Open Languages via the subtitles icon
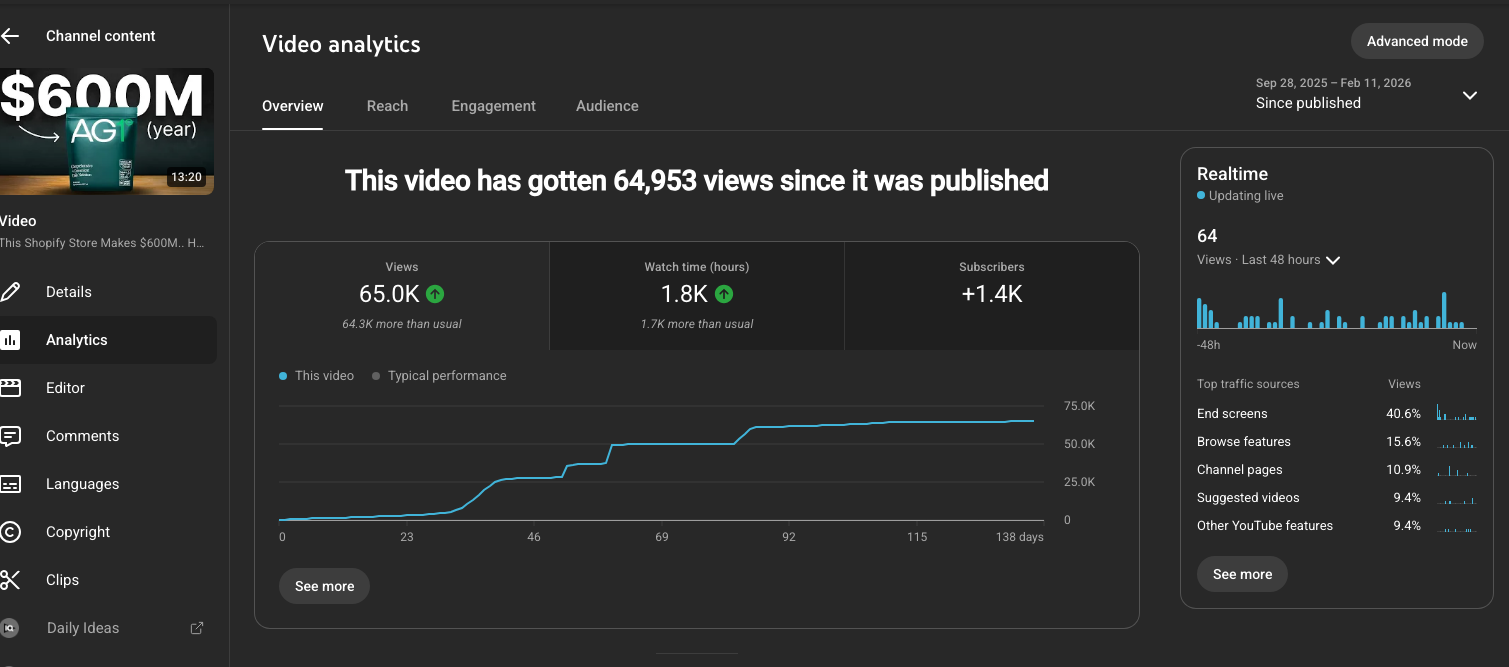 [11, 483]
